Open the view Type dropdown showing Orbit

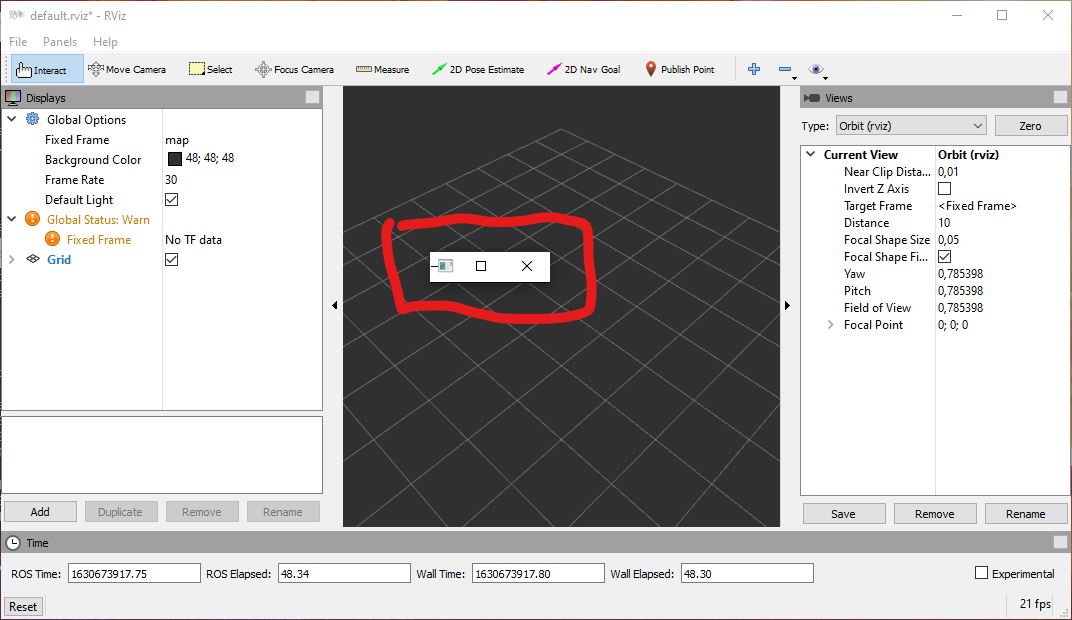coord(909,124)
